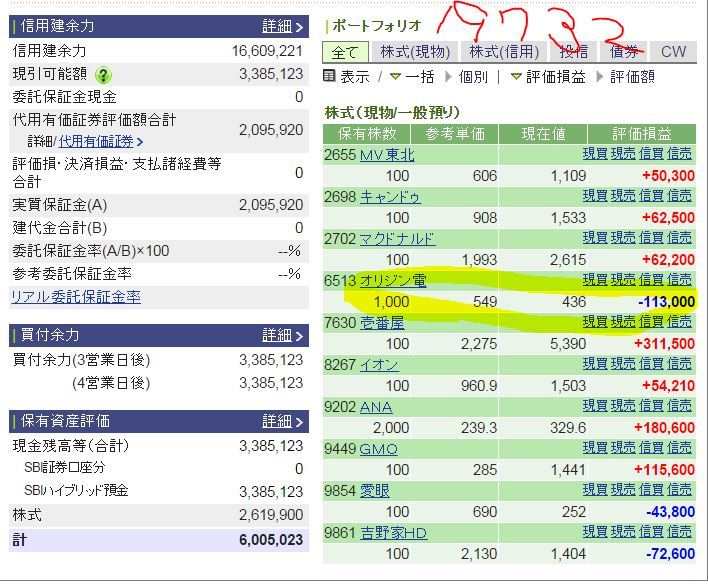
Task: Click 現買 for MV東北
Action: point(595,154)
